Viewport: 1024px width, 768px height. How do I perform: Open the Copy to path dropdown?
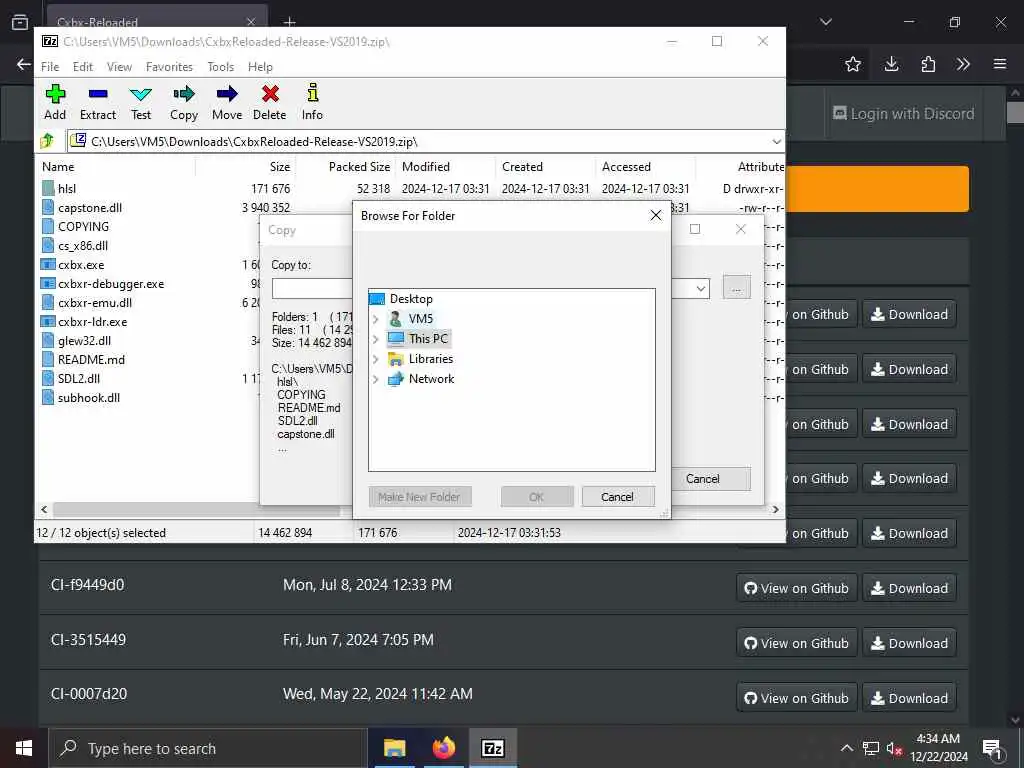(x=701, y=288)
